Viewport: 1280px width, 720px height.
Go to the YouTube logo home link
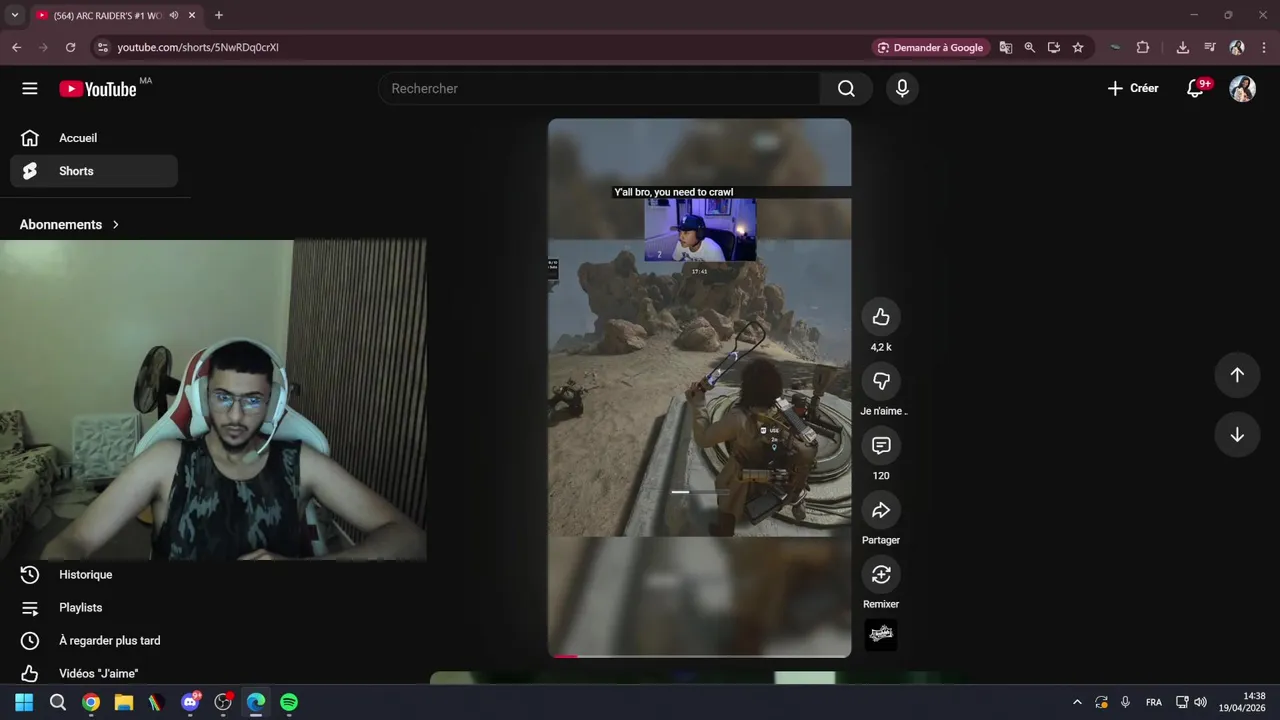click(98, 89)
